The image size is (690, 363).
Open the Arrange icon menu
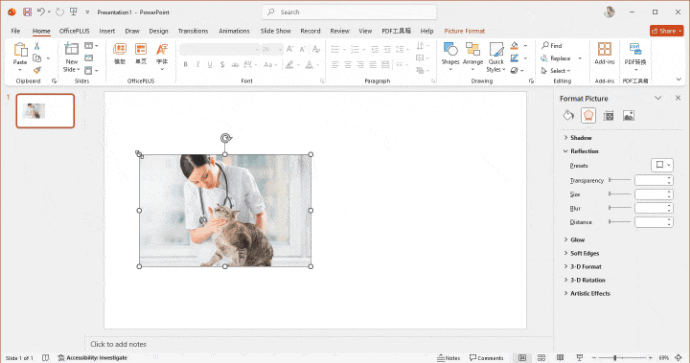[x=473, y=49]
